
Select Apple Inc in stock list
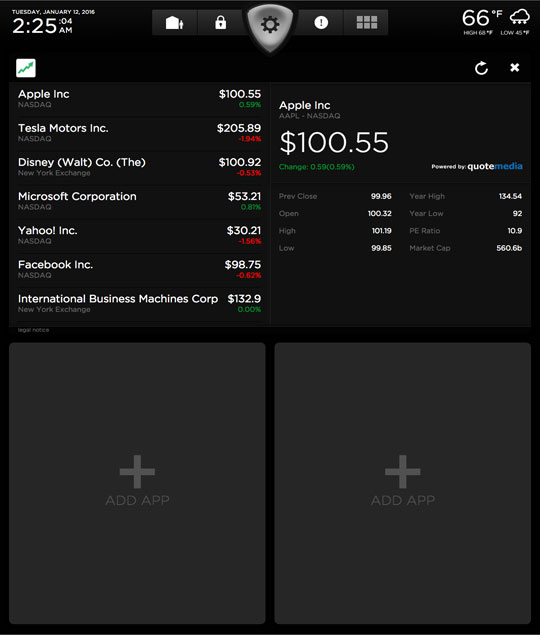[x=139, y=99]
